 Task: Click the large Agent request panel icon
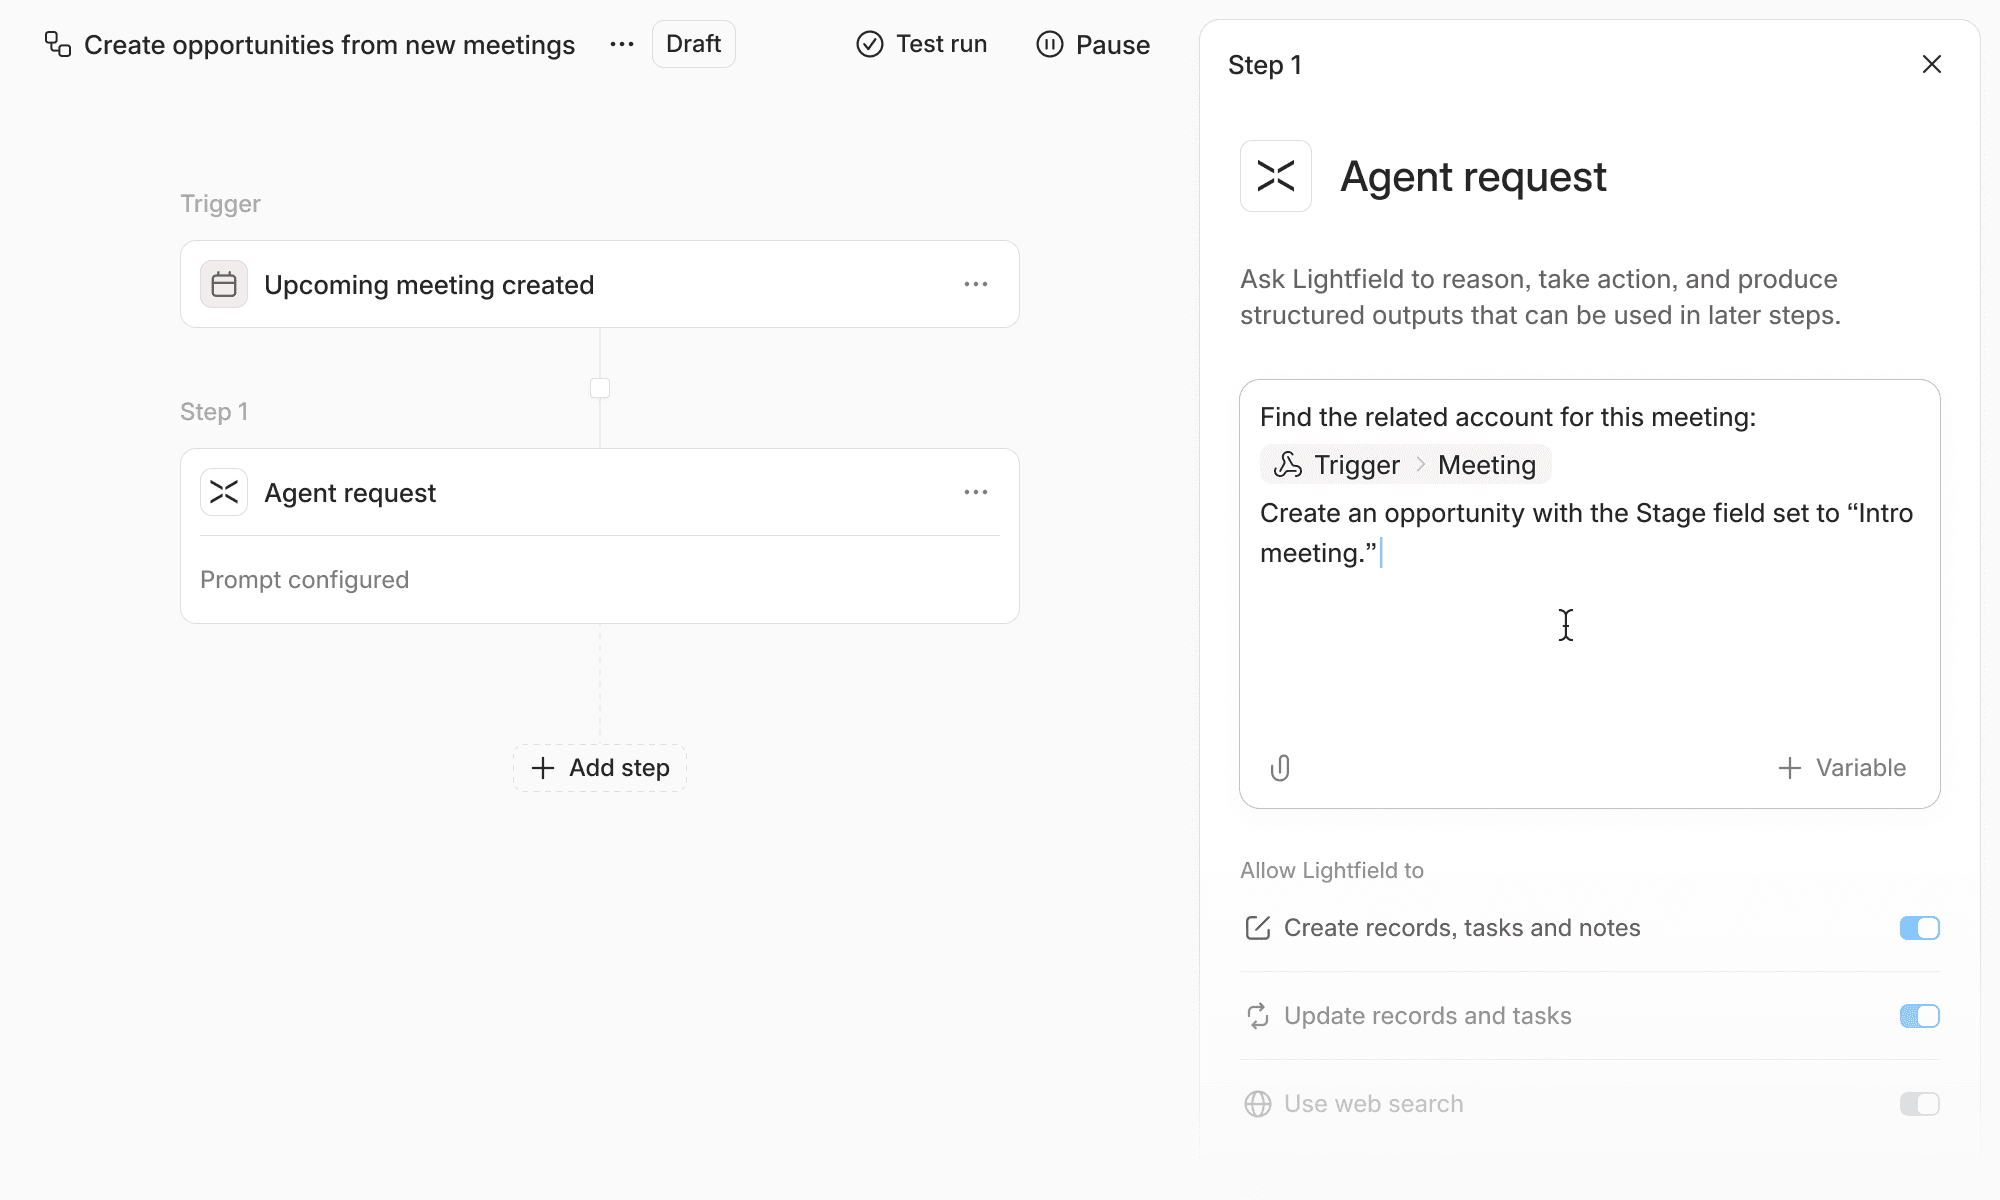pyautogui.click(x=1276, y=177)
